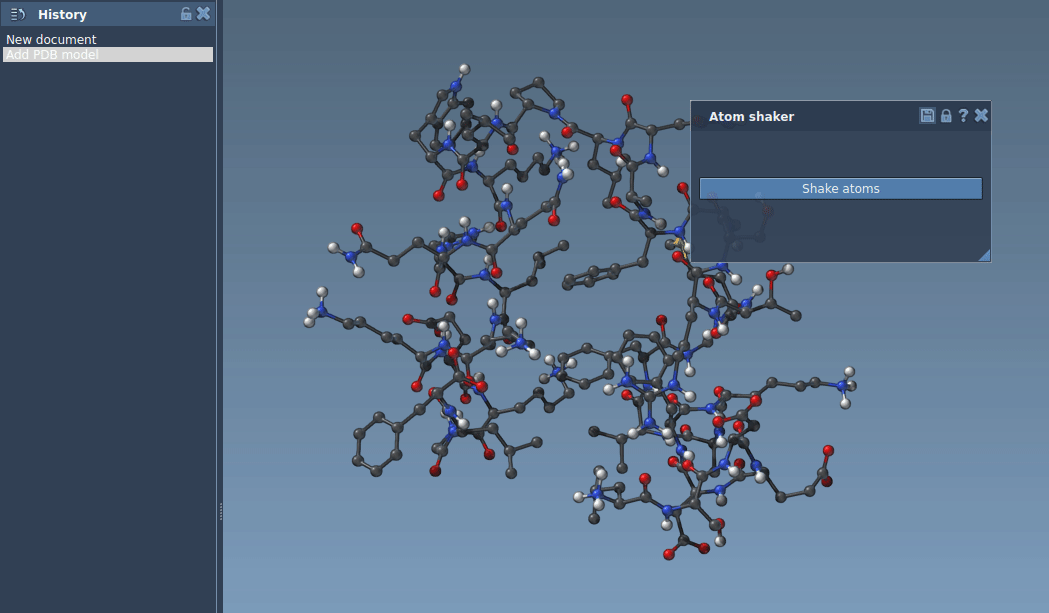Close the Atom shaker window
The width and height of the screenshot is (1049, 613).
pyautogui.click(x=980, y=115)
